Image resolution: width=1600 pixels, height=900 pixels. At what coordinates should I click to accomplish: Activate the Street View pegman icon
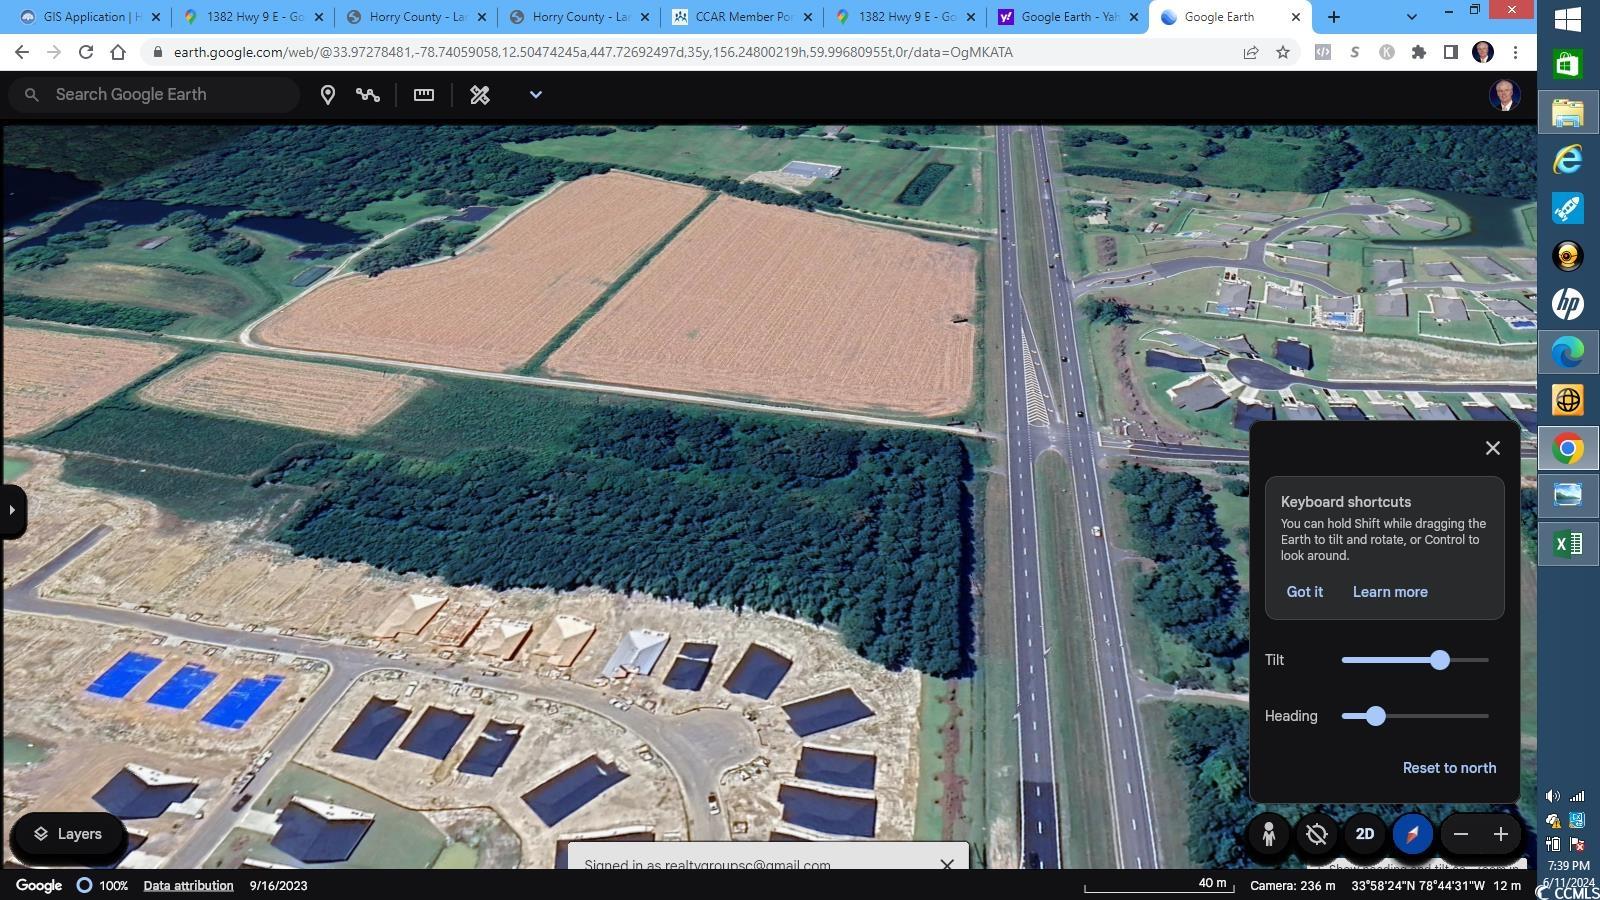point(1269,834)
